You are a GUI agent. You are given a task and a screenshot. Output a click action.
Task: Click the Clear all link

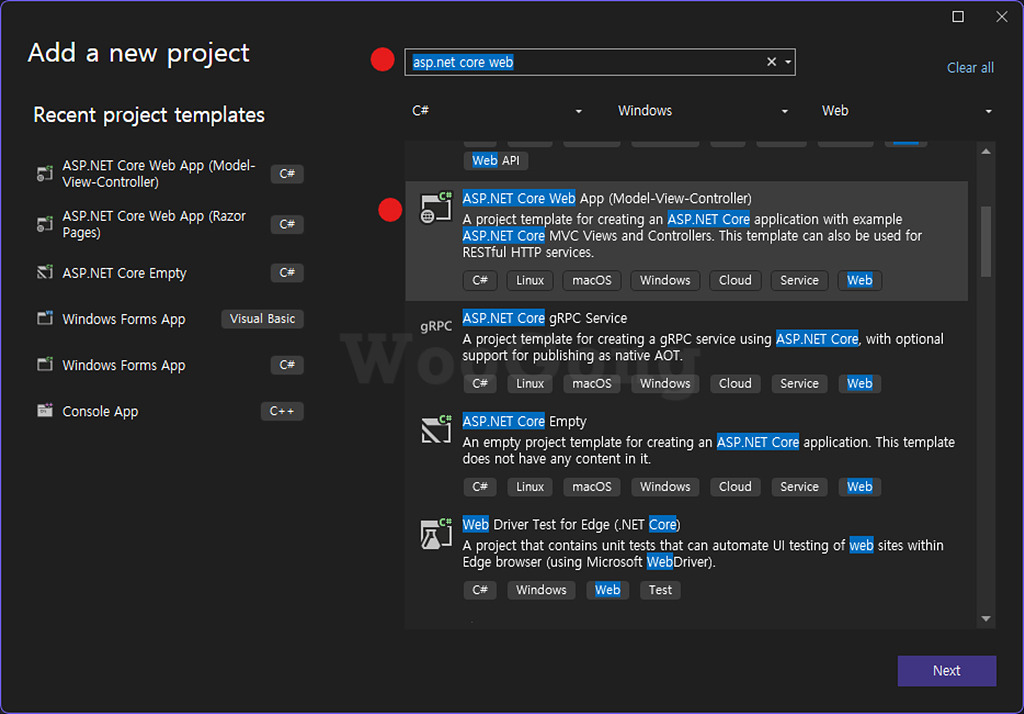970,67
